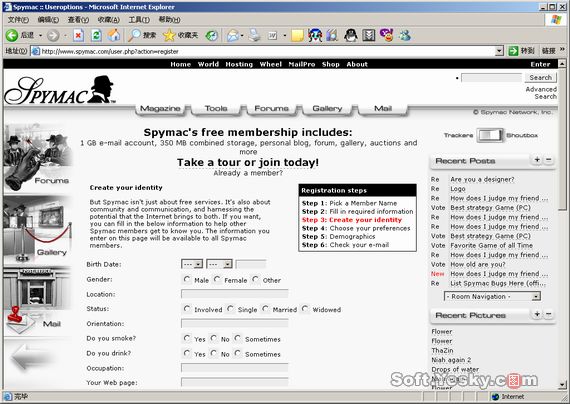Select Sometimes for Do you drink
The image size is (570, 404).
point(237,353)
